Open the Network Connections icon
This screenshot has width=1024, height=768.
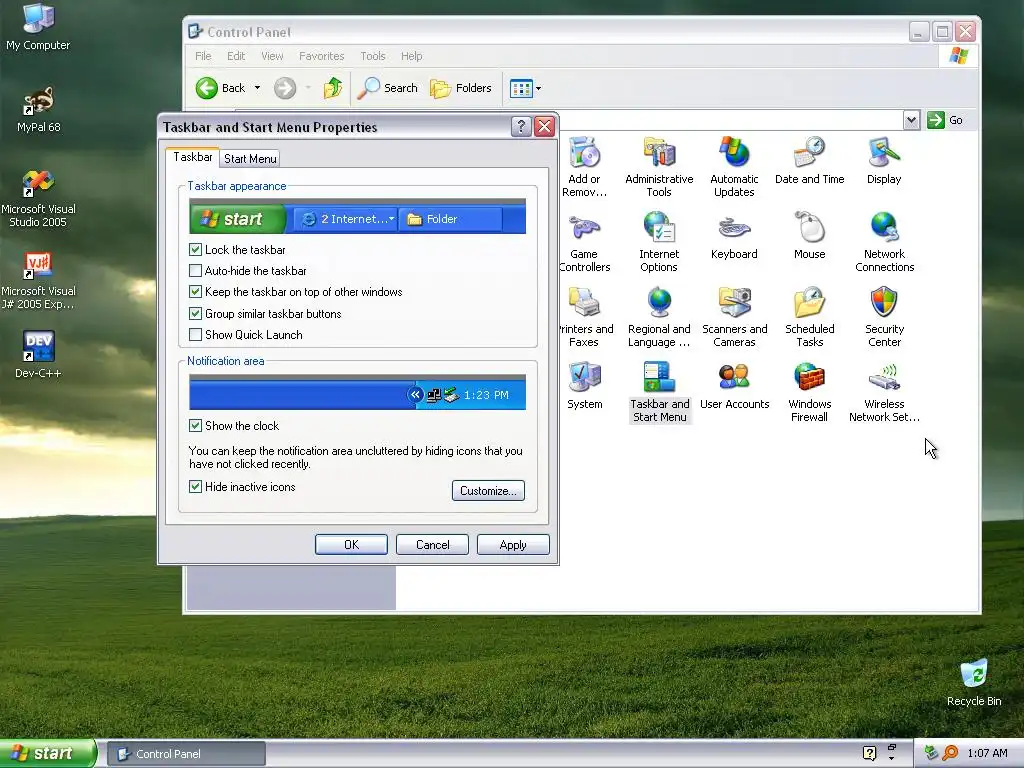click(x=884, y=242)
